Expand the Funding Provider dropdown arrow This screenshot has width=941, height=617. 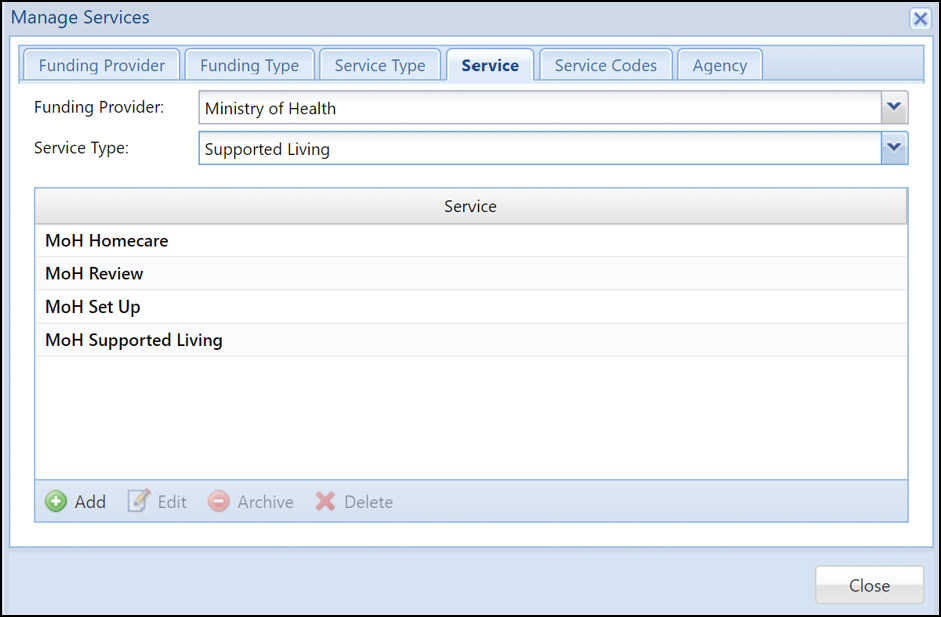coord(894,107)
